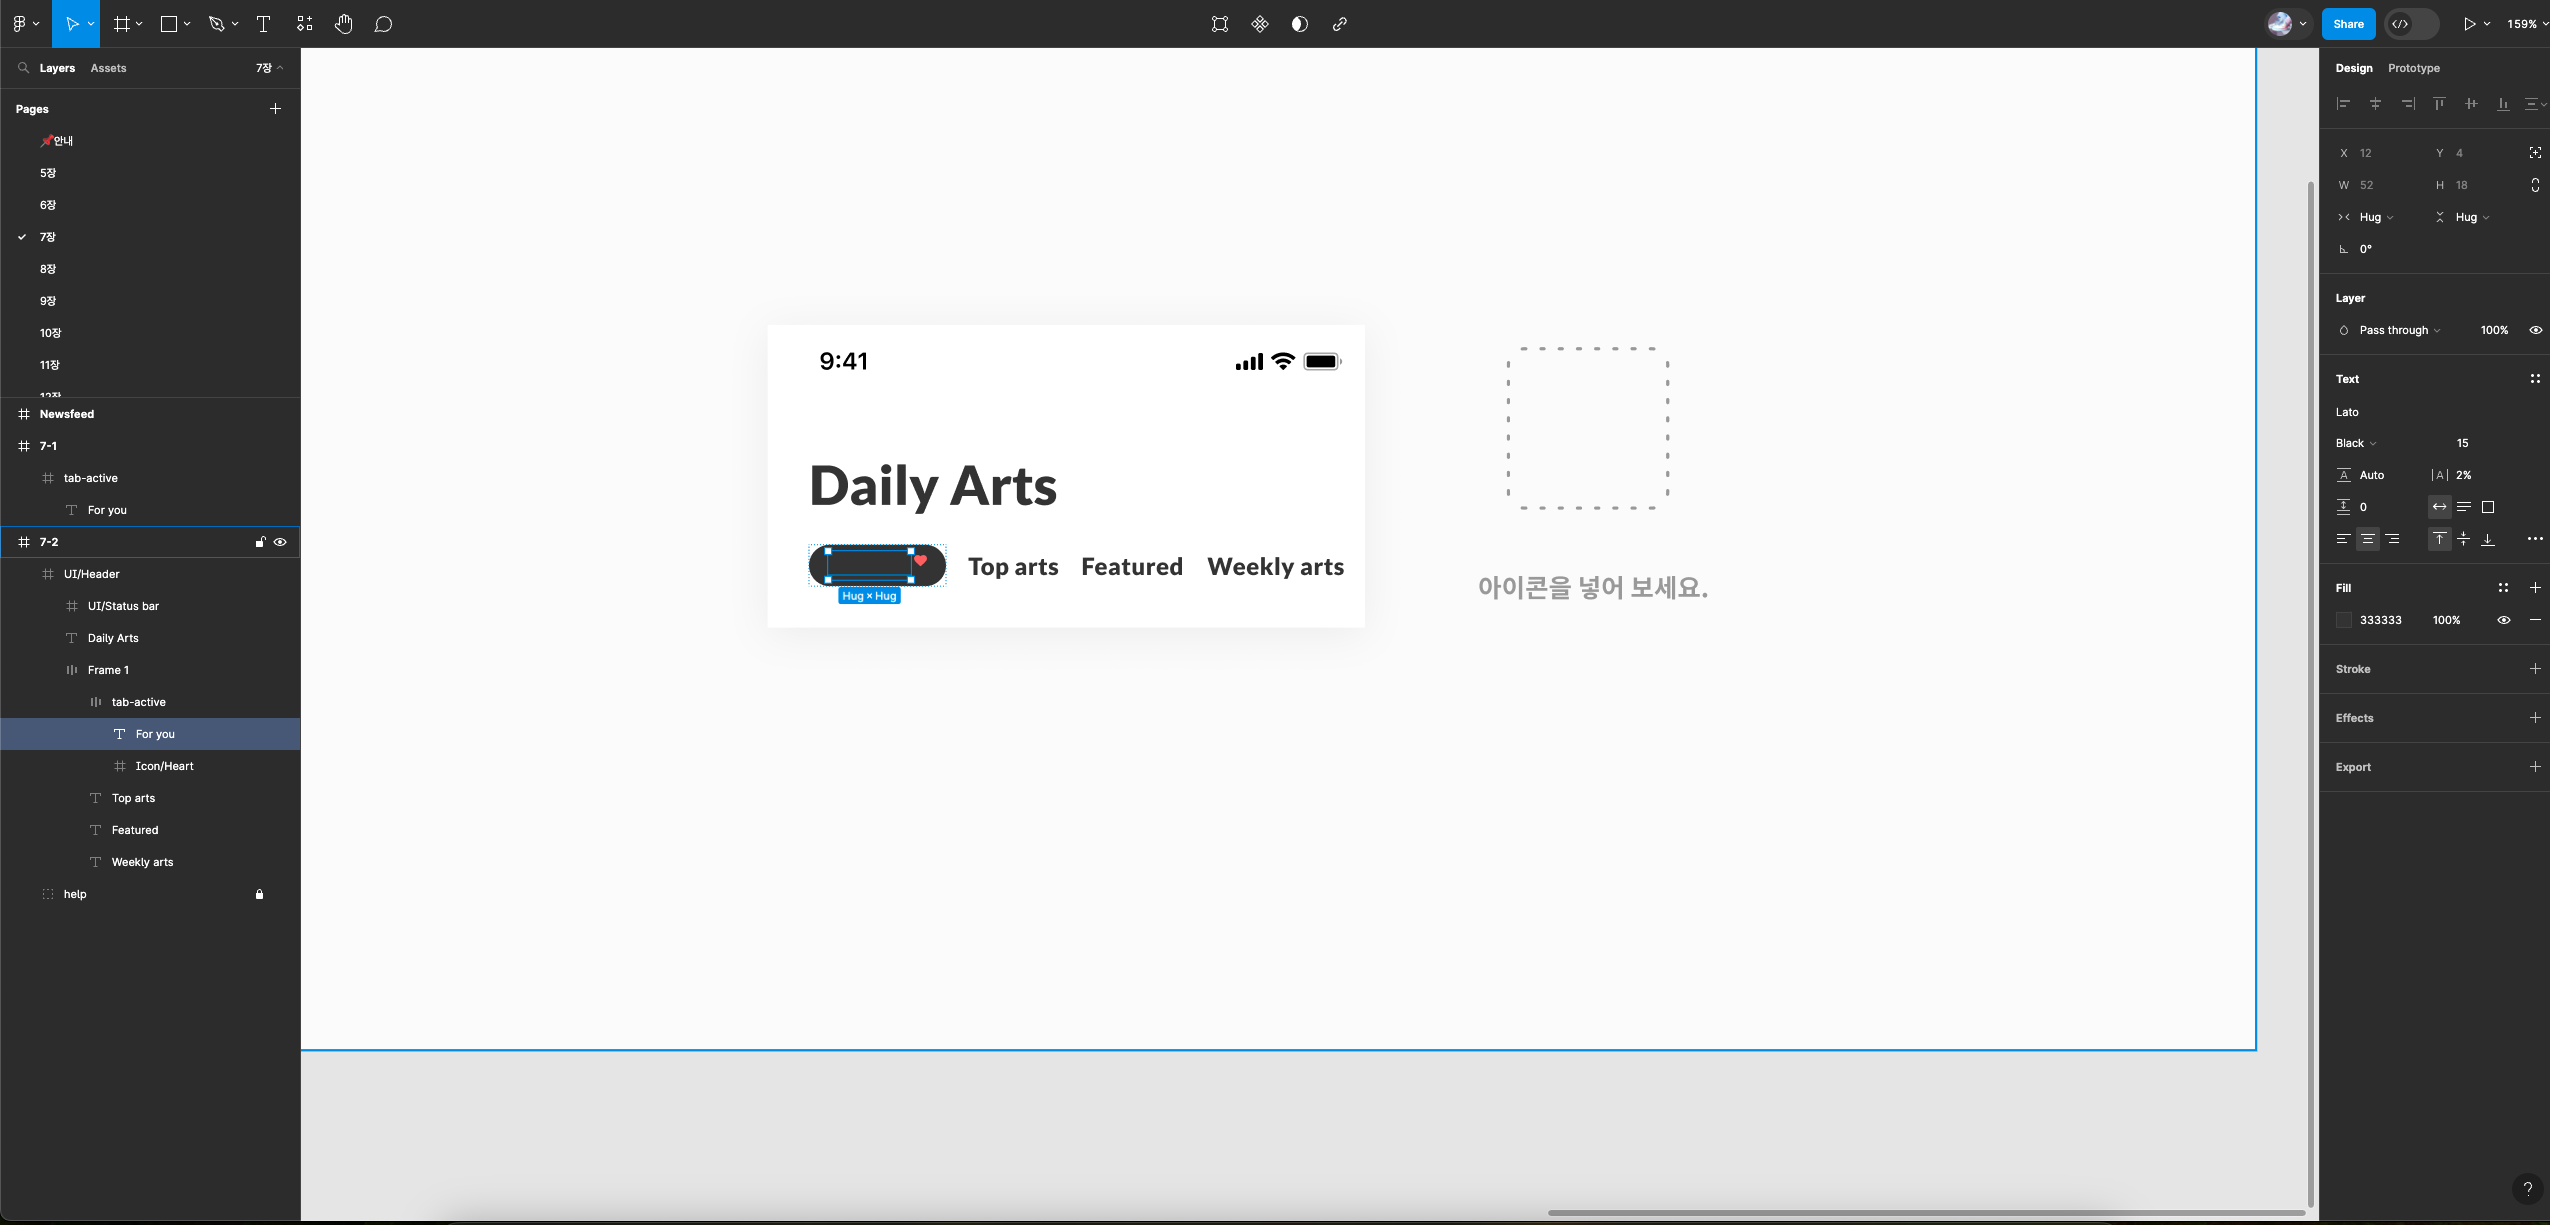Select the Hand tool
Screen dimensions: 2550x1225
tap(343, 24)
